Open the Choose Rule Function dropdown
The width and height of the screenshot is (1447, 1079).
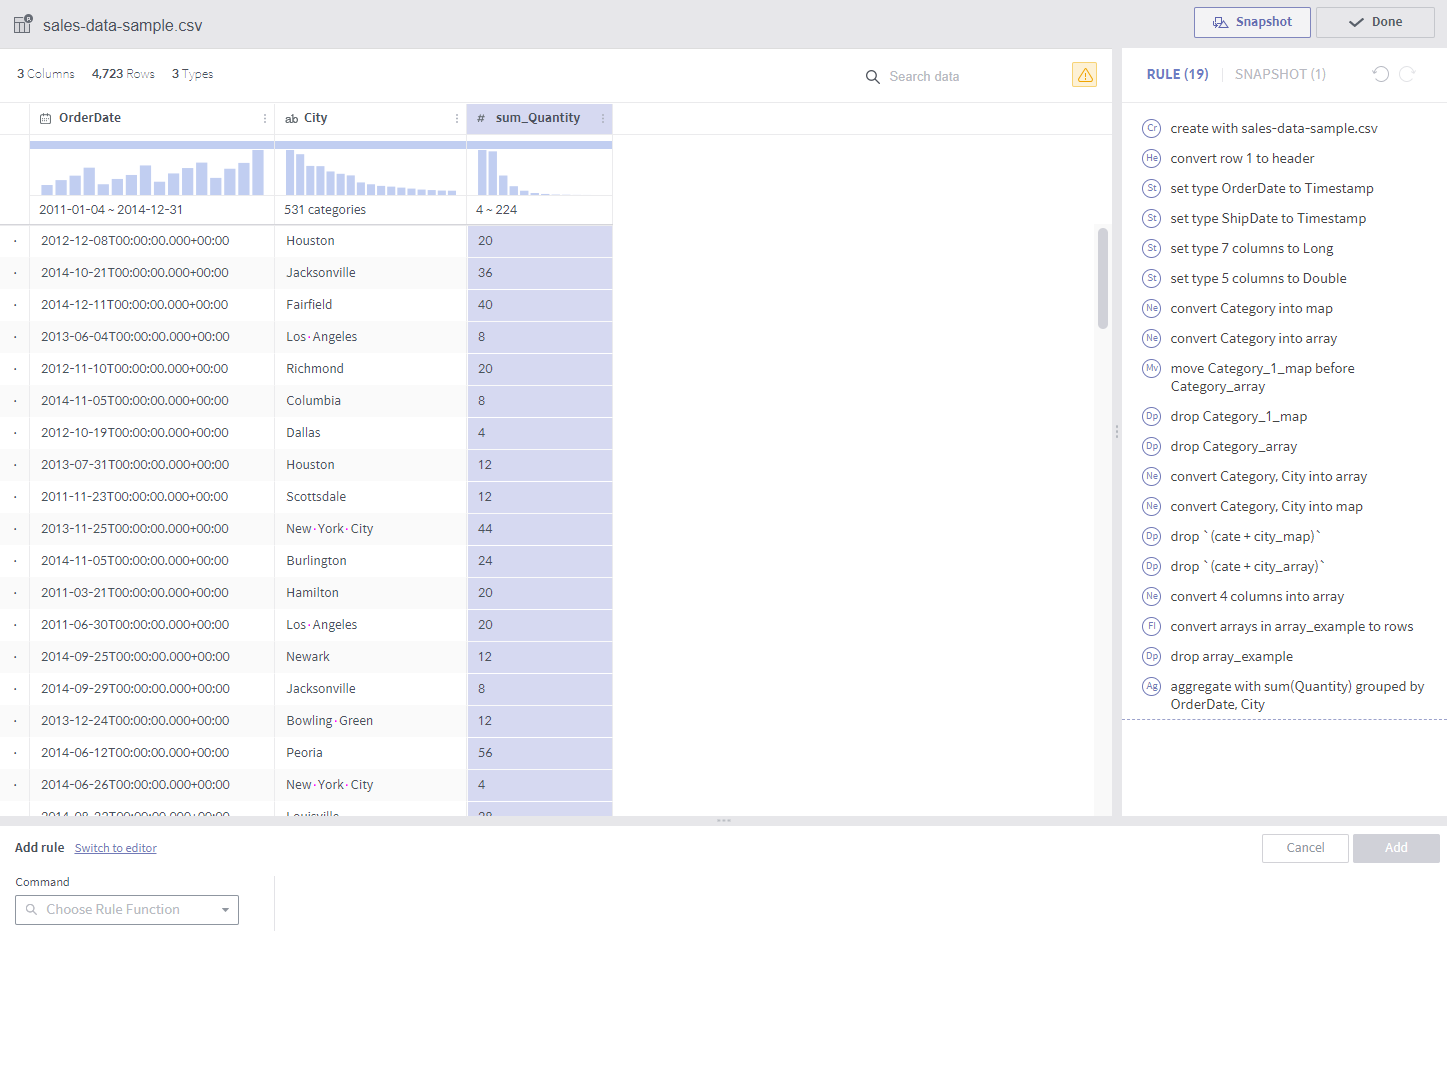point(127,910)
